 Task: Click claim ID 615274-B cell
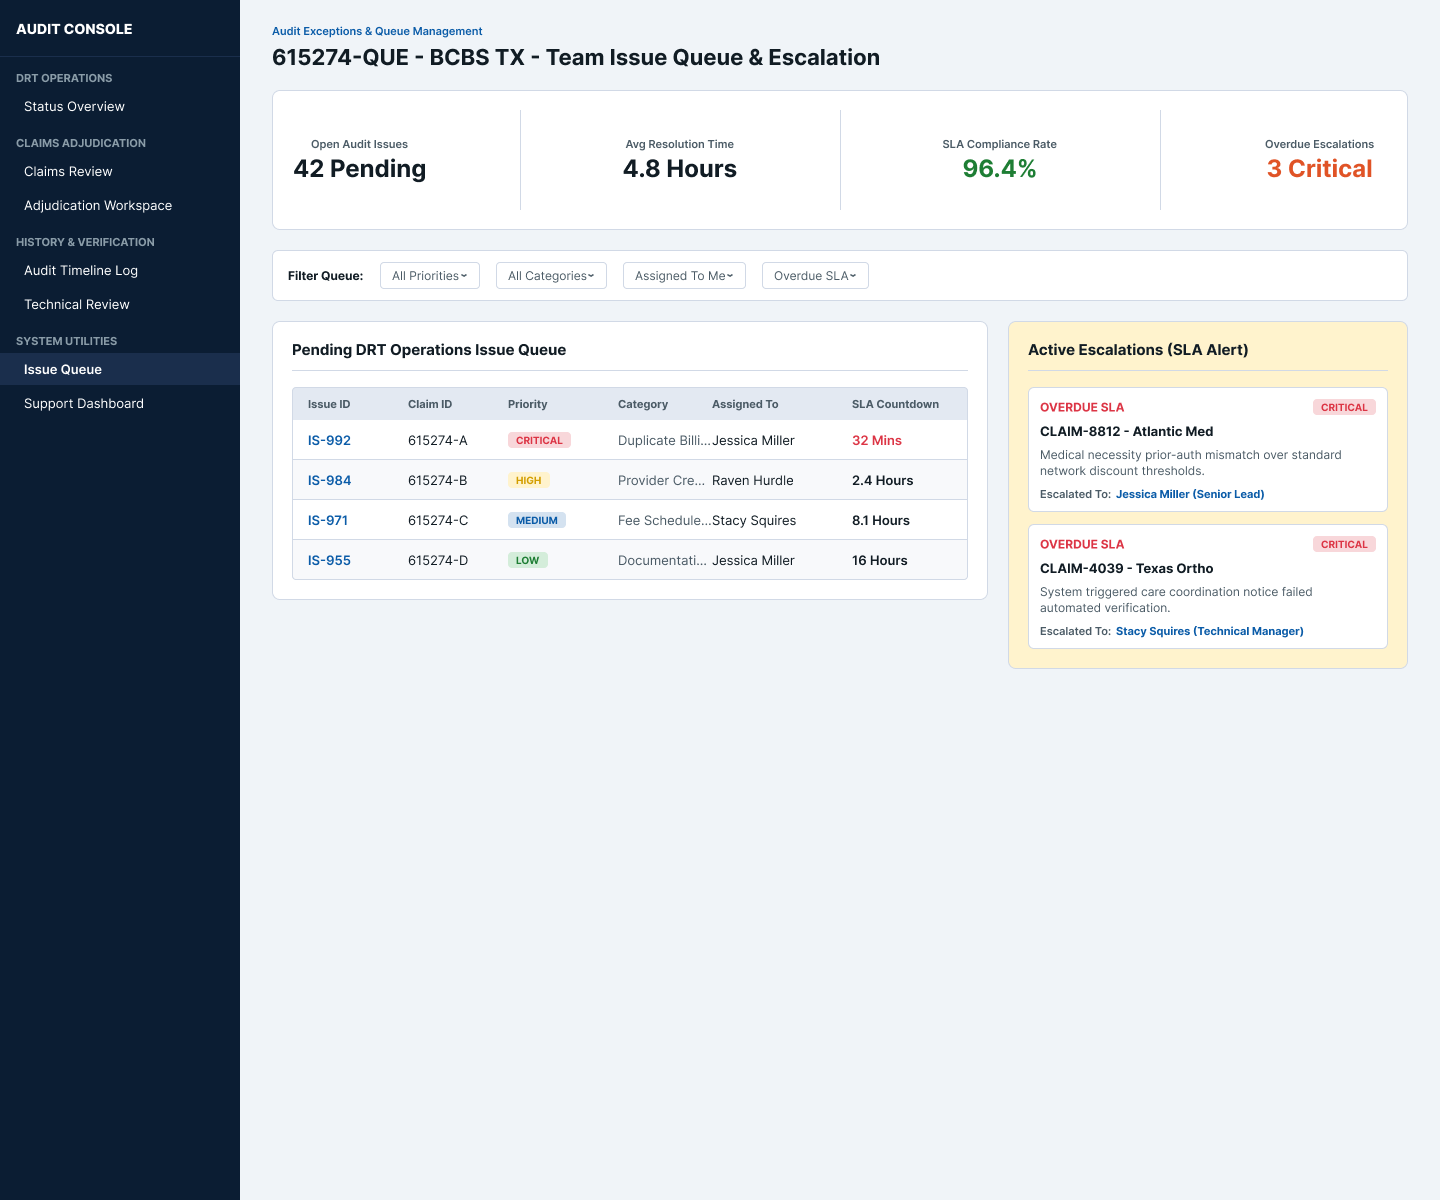pyautogui.click(x=438, y=480)
